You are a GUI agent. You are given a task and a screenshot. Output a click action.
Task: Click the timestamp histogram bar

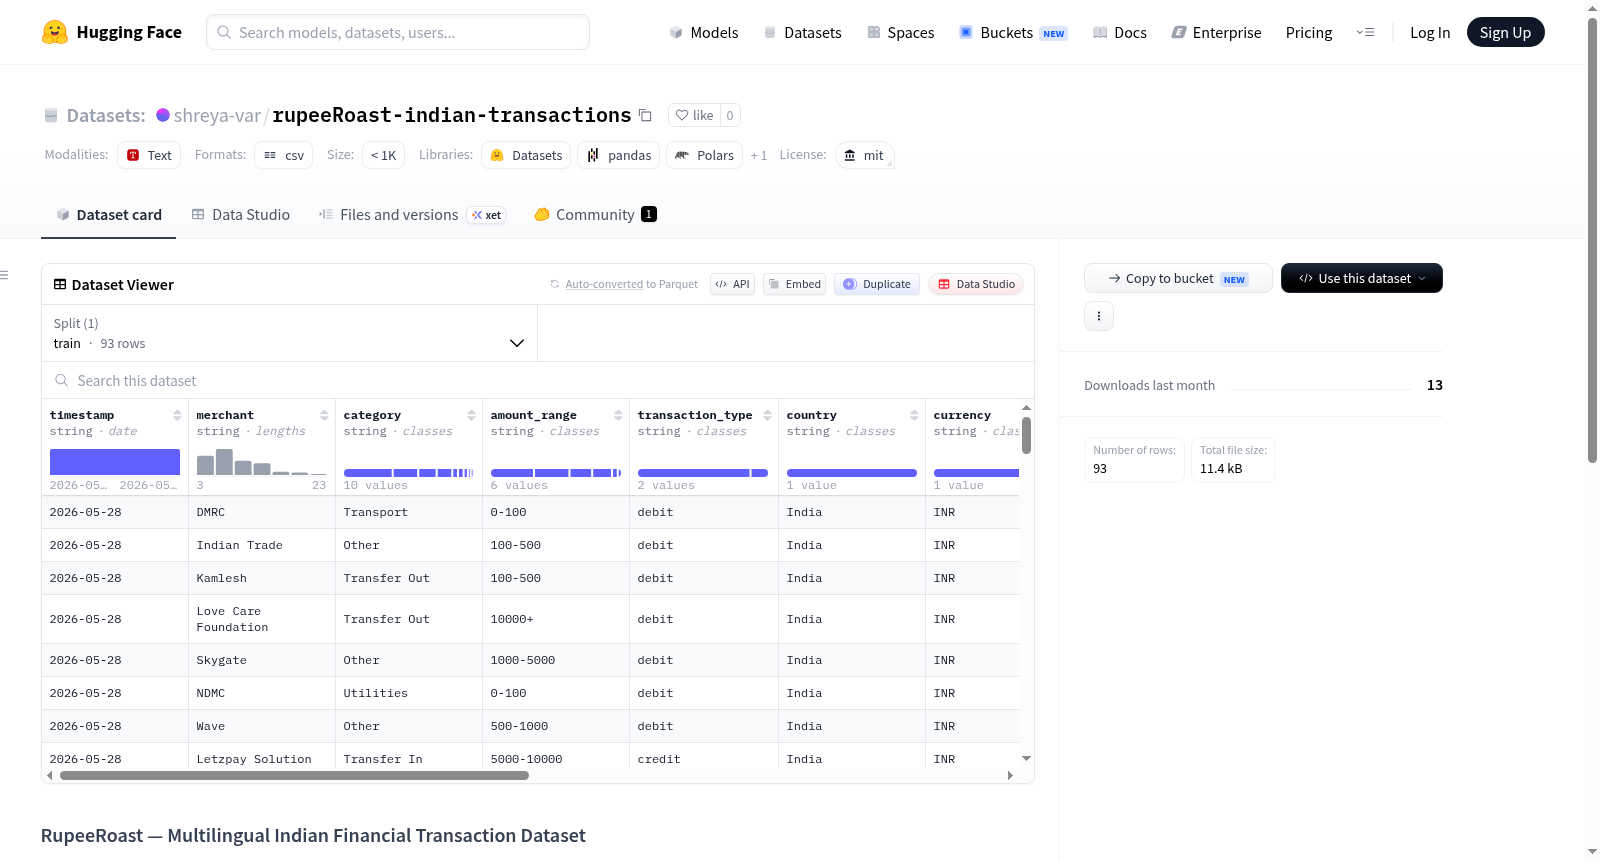115,462
